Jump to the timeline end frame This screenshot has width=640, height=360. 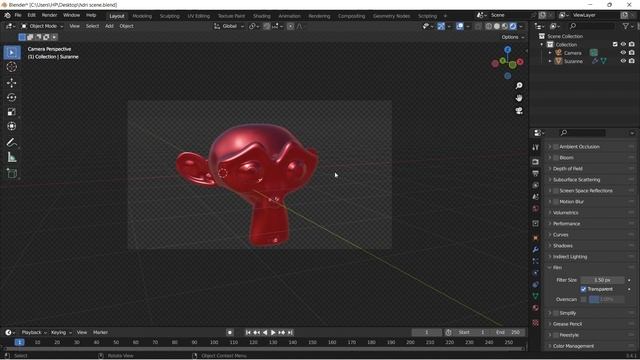point(290,333)
